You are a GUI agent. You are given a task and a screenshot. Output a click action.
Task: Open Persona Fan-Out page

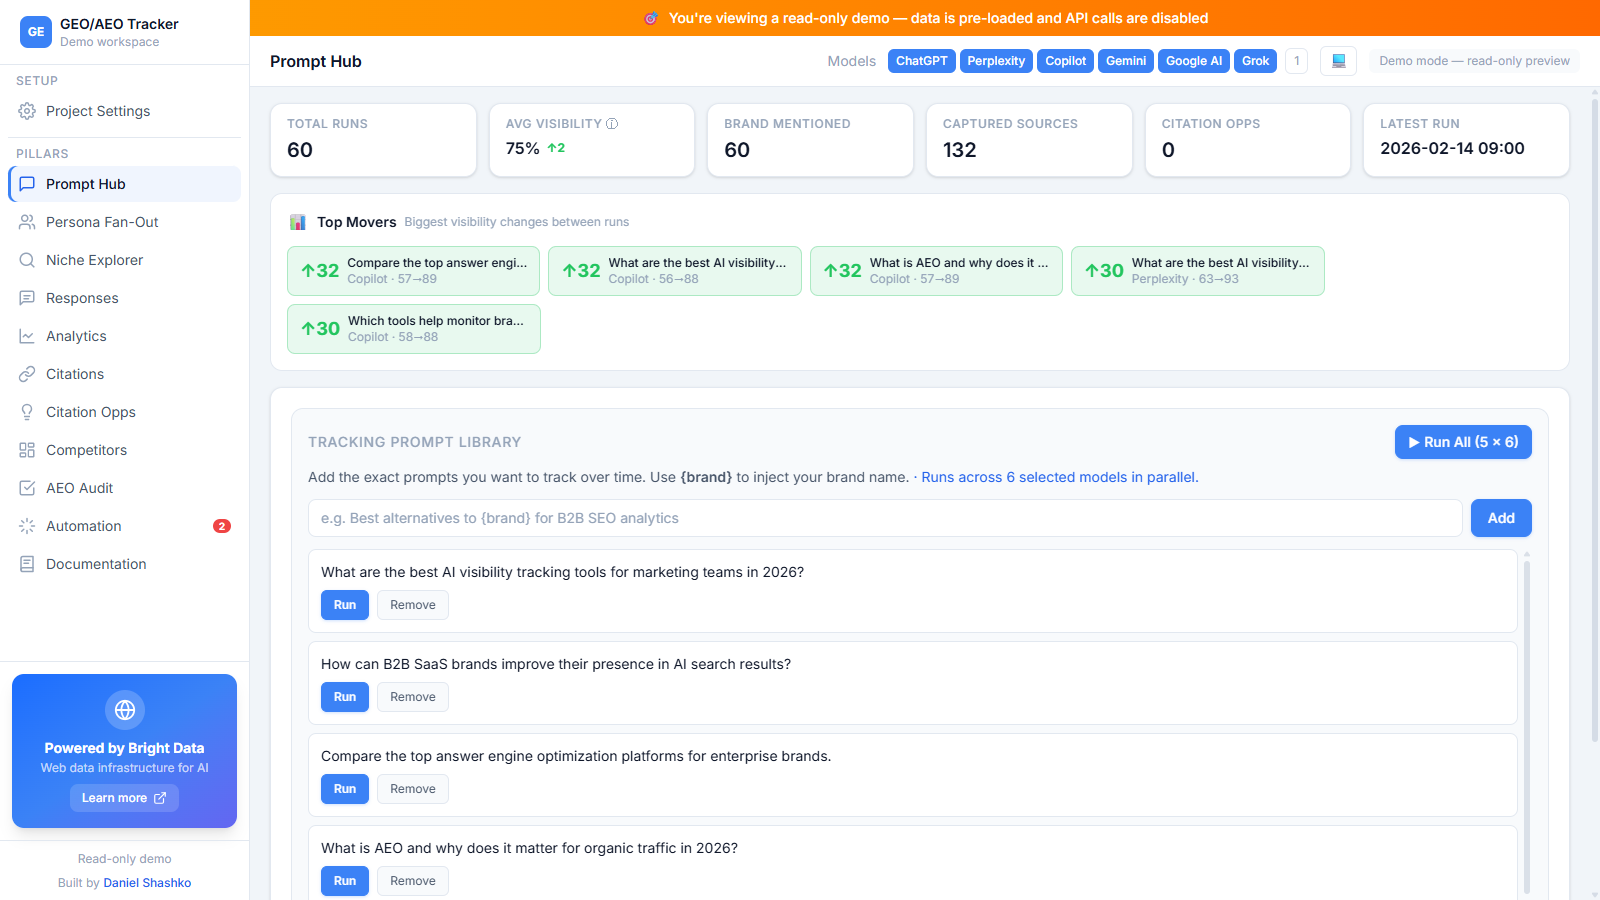125,222
